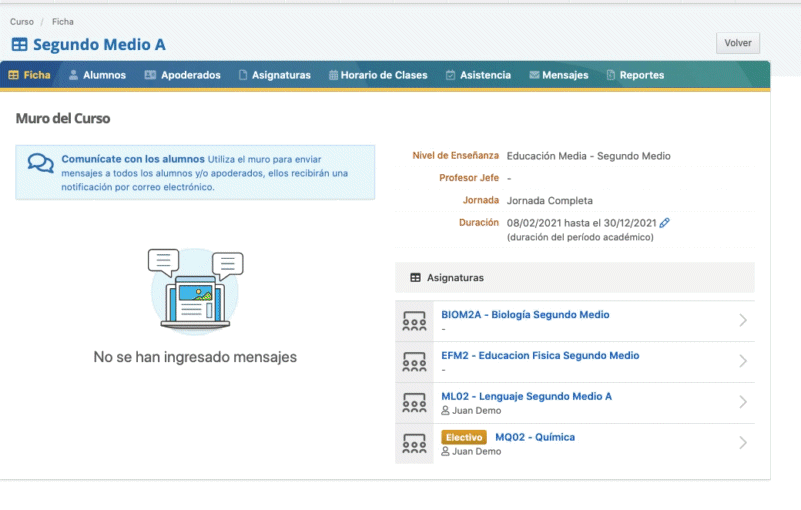Click the Duración label
Image resolution: width=801 pixels, height=510 pixels.
click(x=479, y=222)
